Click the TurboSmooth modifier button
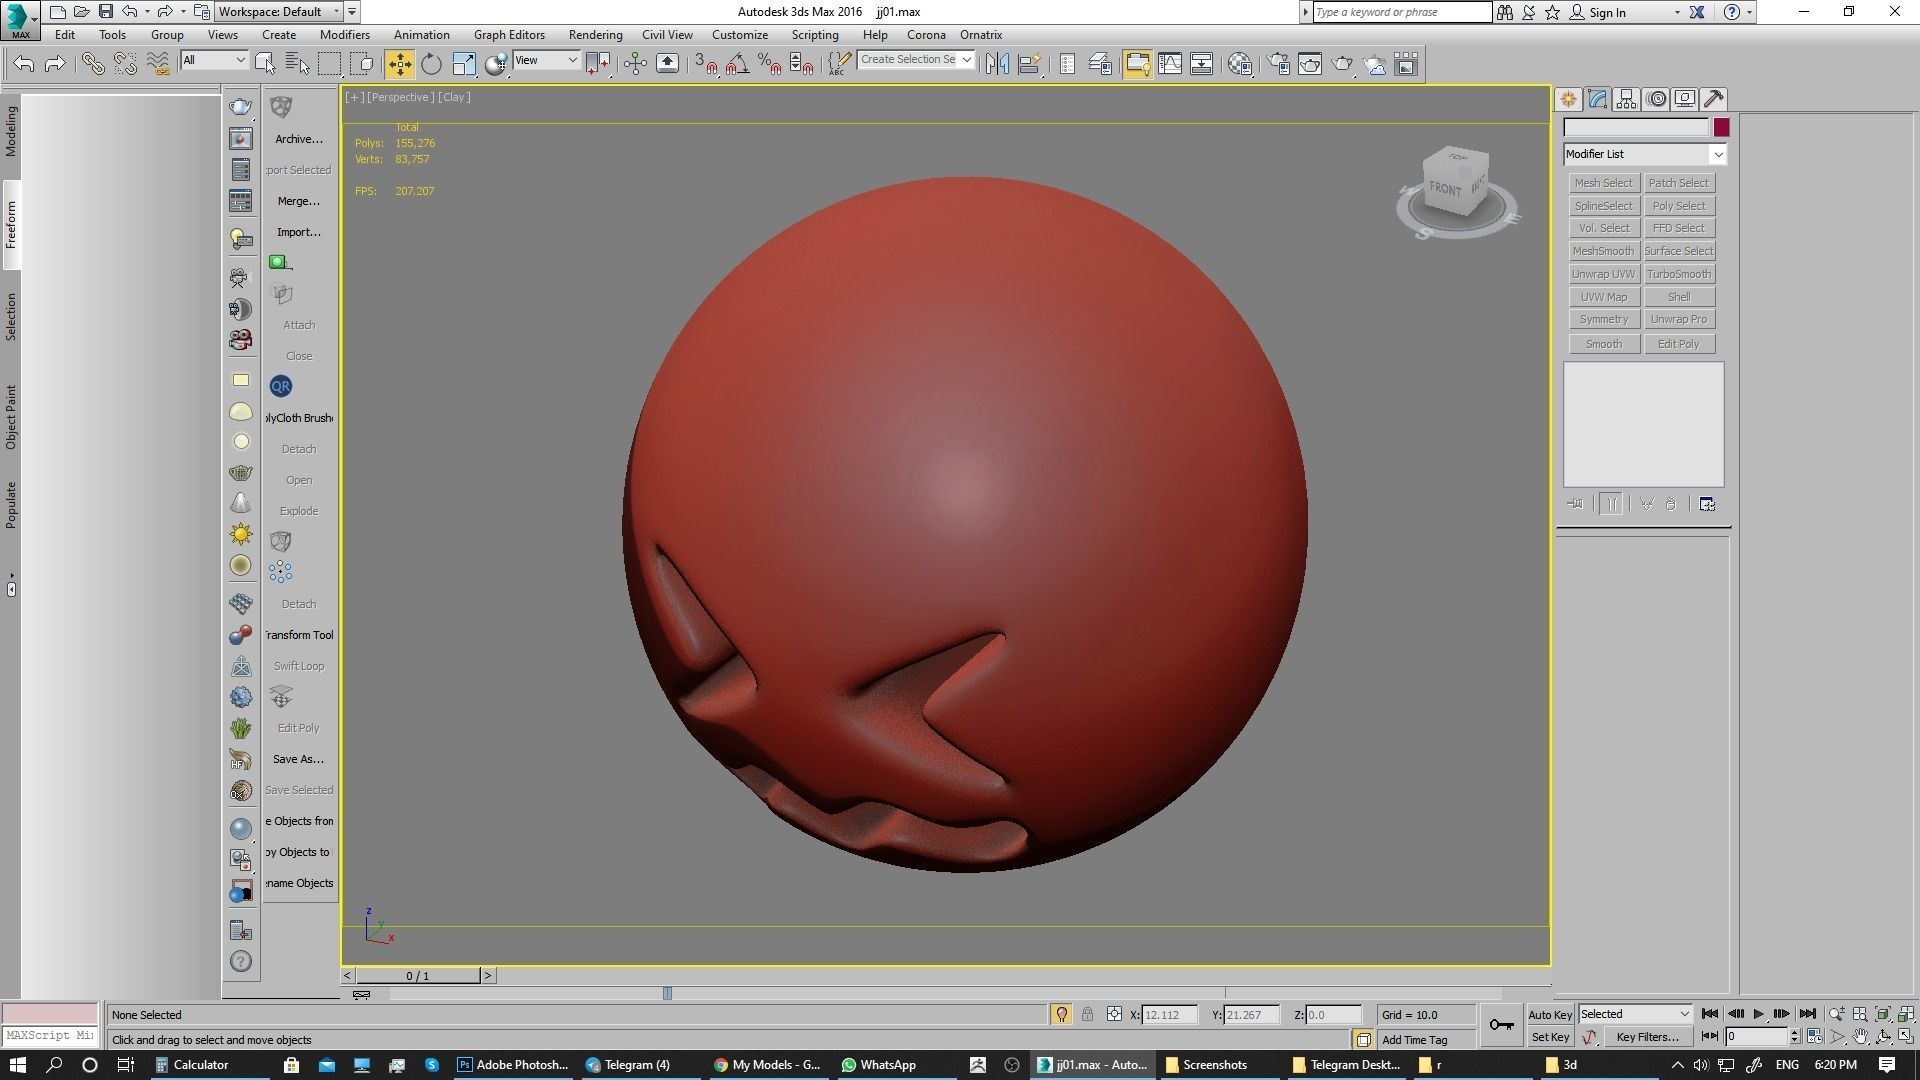The width and height of the screenshot is (1920, 1080). [x=1678, y=274]
